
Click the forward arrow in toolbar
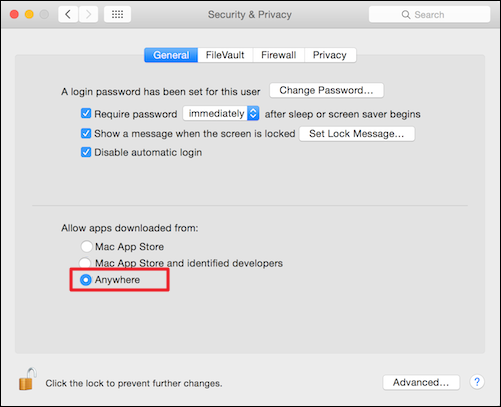coord(88,14)
